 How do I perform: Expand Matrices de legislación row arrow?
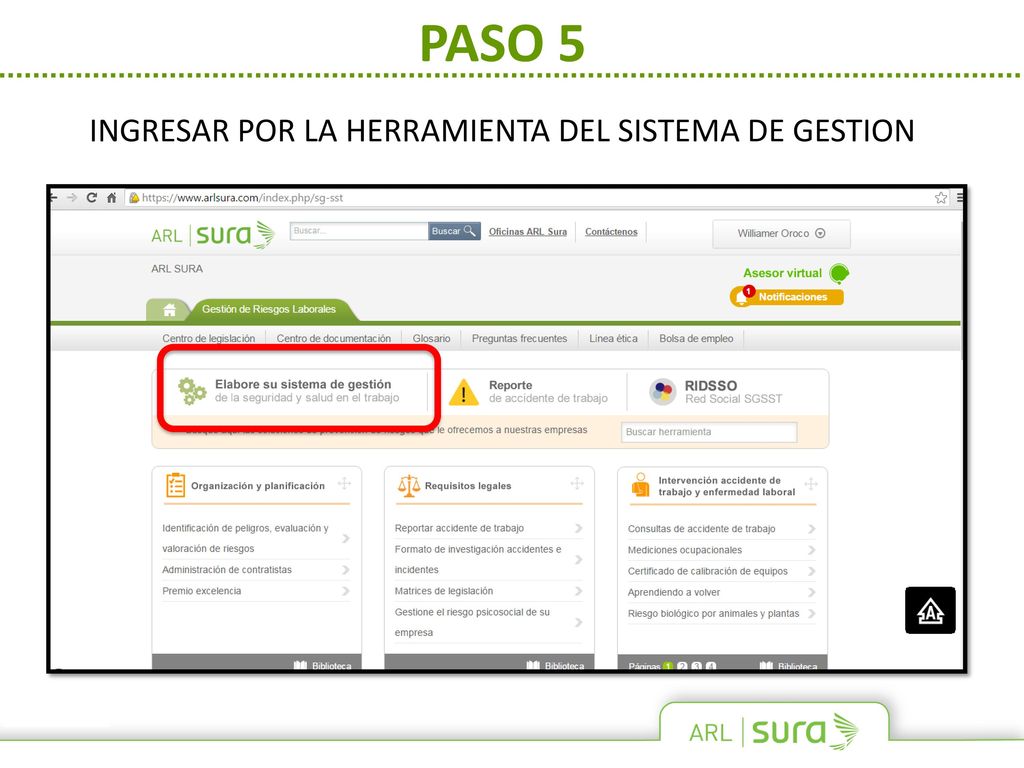(x=579, y=591)
